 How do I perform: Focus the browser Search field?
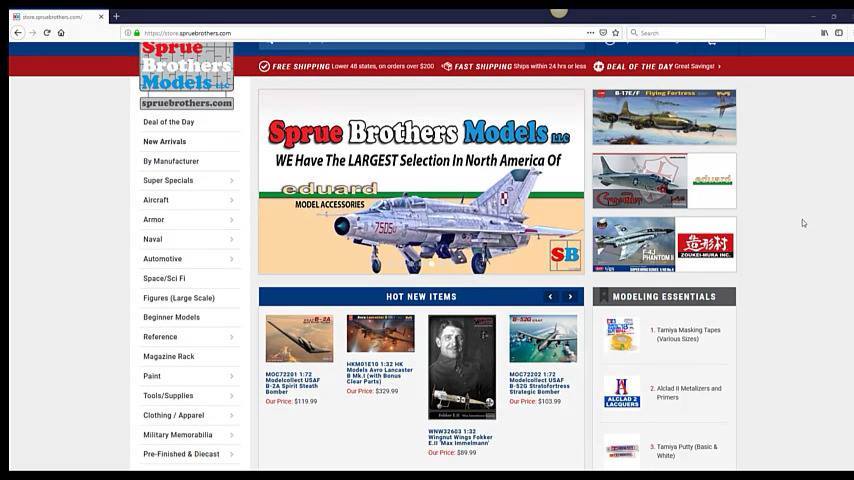(x=696, y=33)
